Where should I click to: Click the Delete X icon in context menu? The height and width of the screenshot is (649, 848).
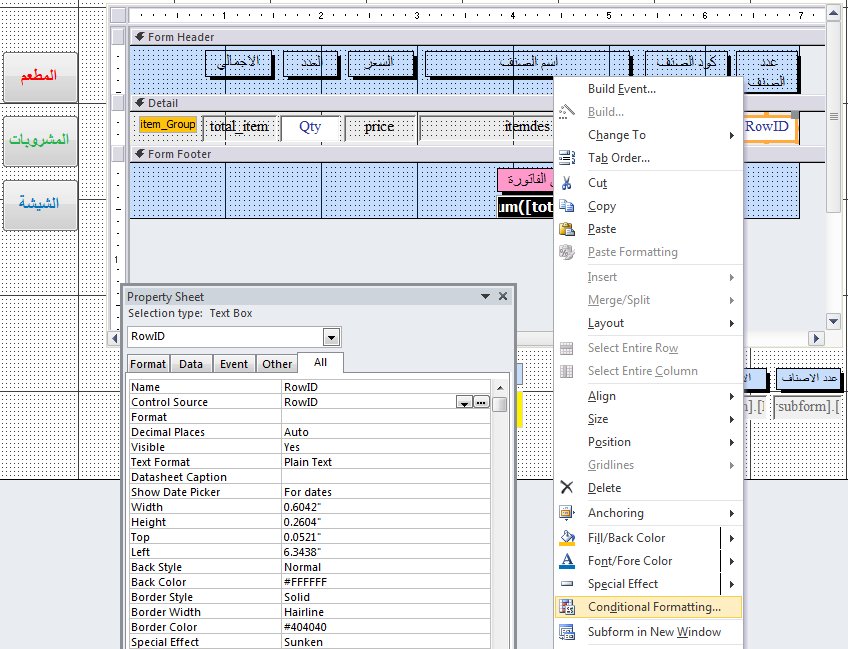coord(566,488)
